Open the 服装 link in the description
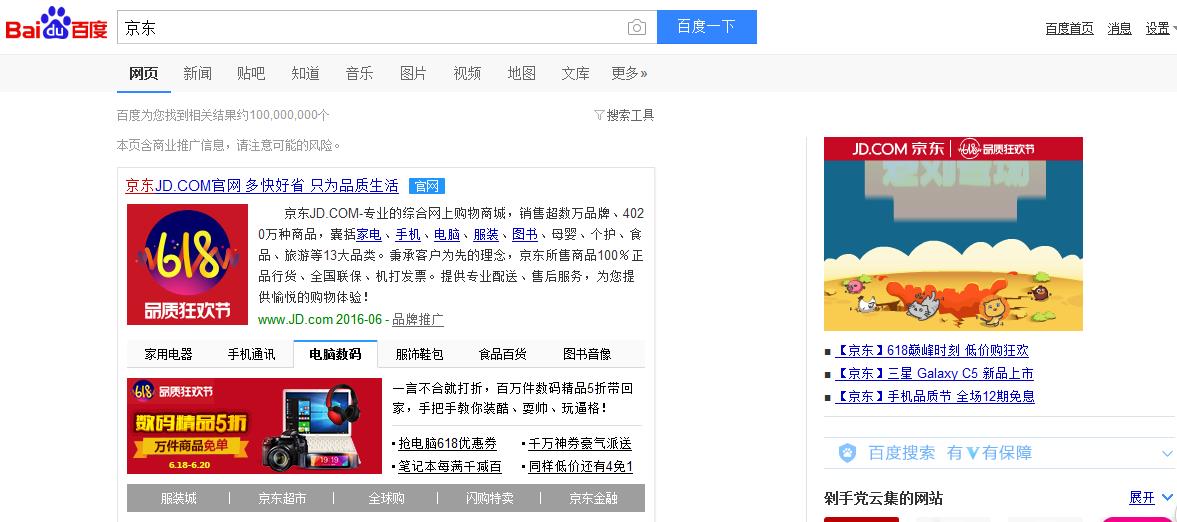The width and height of the screenshot is (1177, 522). point(486,234)
